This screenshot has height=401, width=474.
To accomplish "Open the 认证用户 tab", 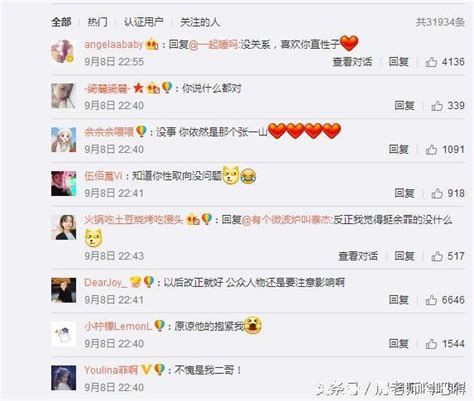I will (x=144, y=22).
